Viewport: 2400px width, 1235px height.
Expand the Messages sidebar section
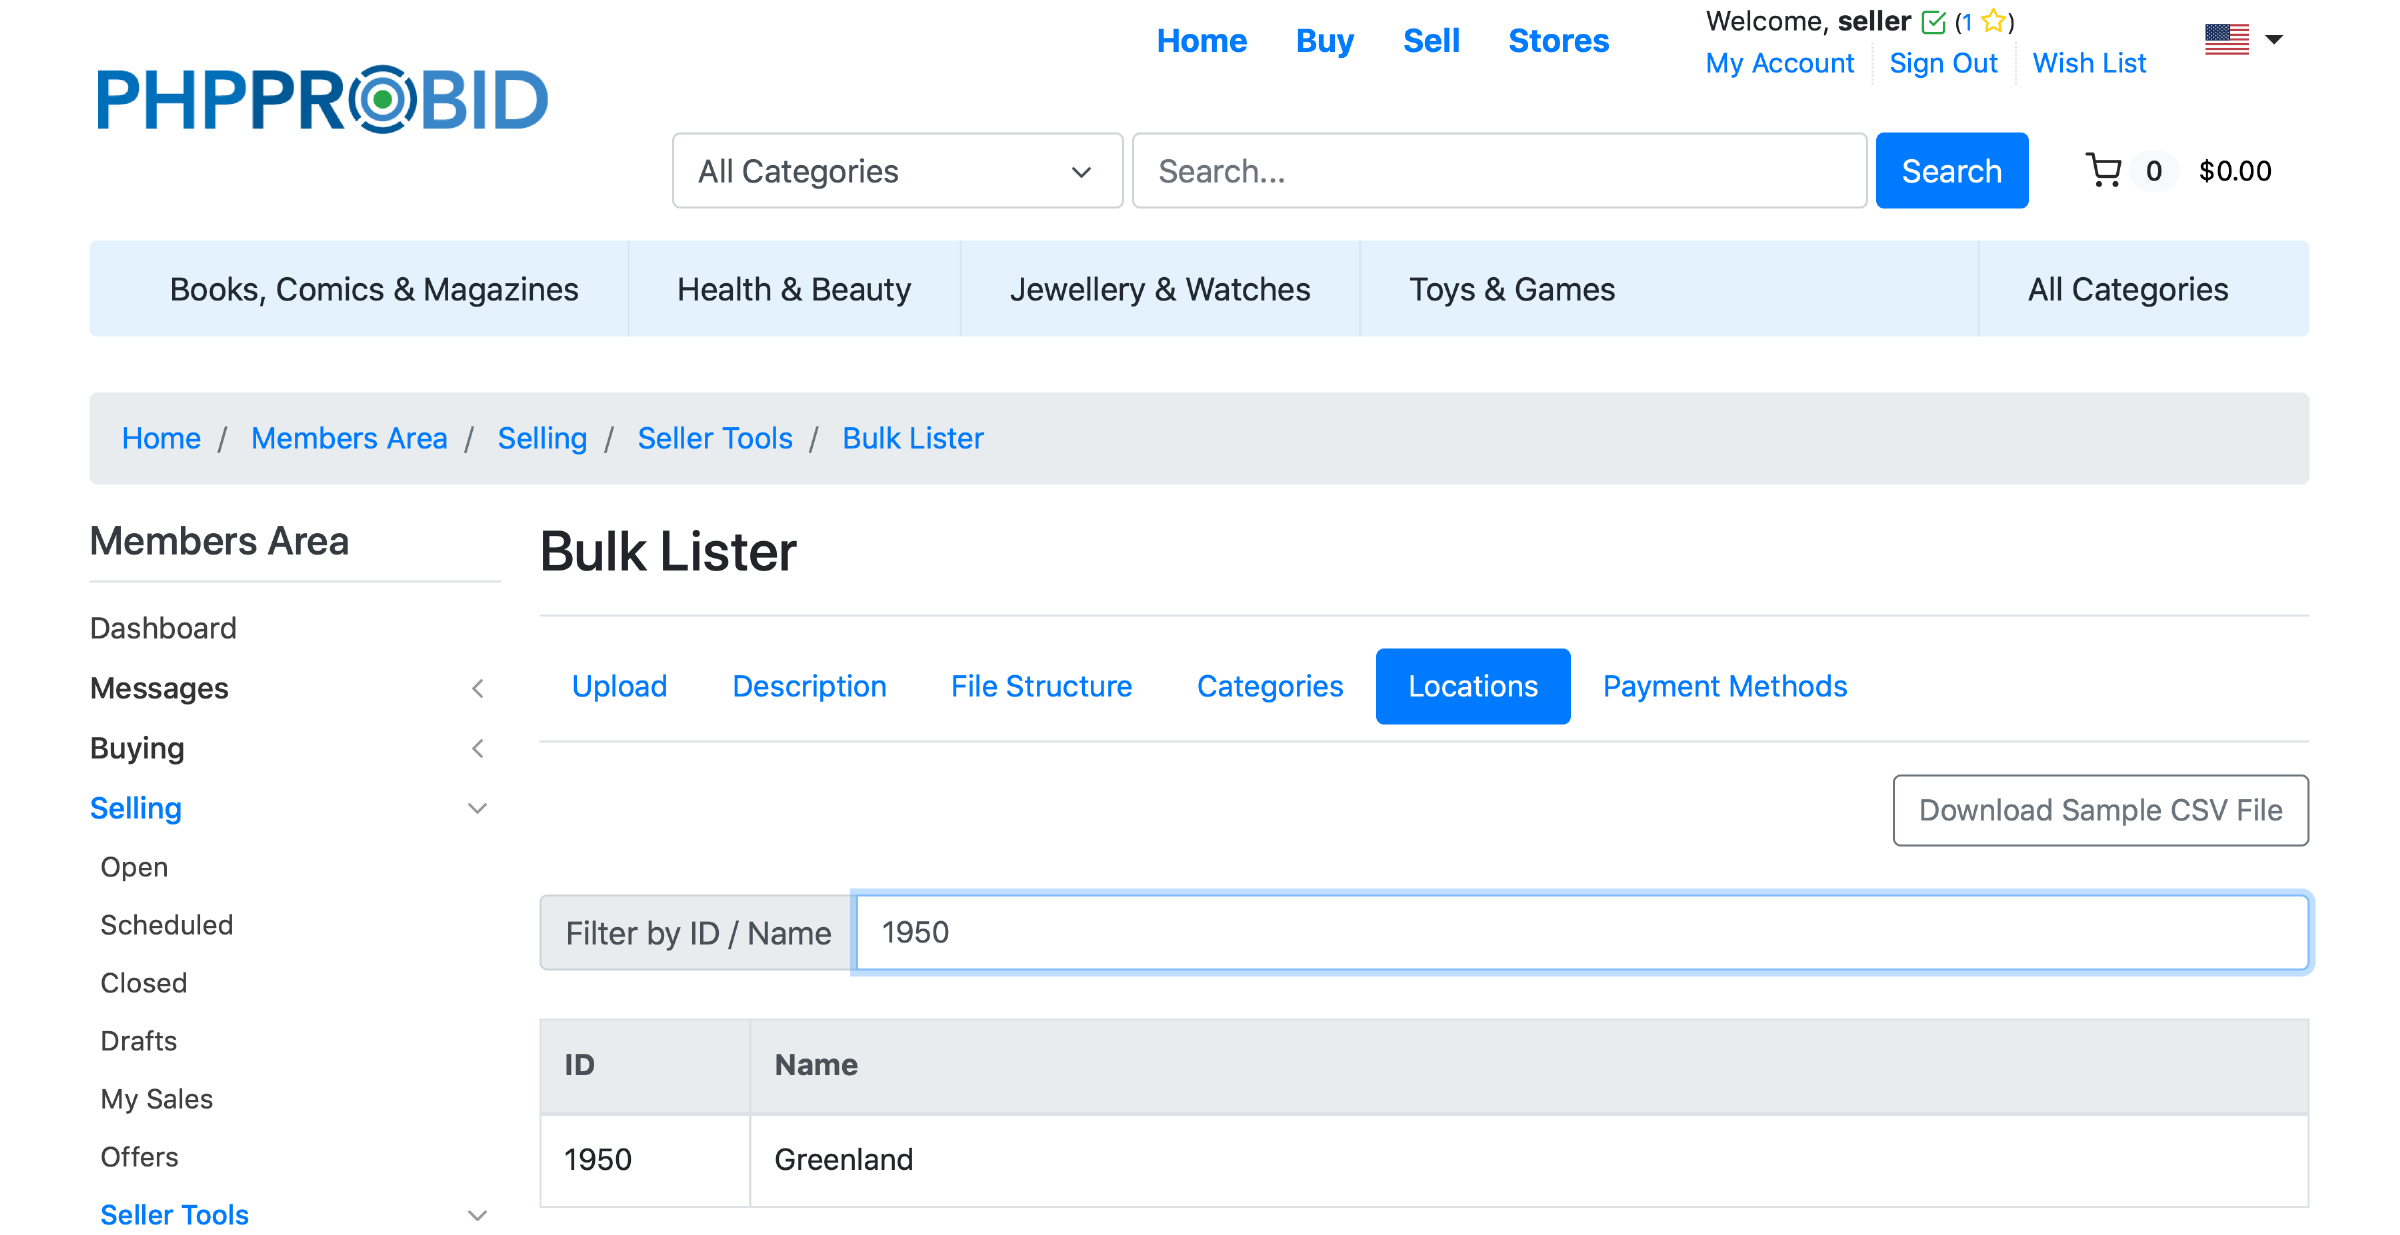[478, 688]
